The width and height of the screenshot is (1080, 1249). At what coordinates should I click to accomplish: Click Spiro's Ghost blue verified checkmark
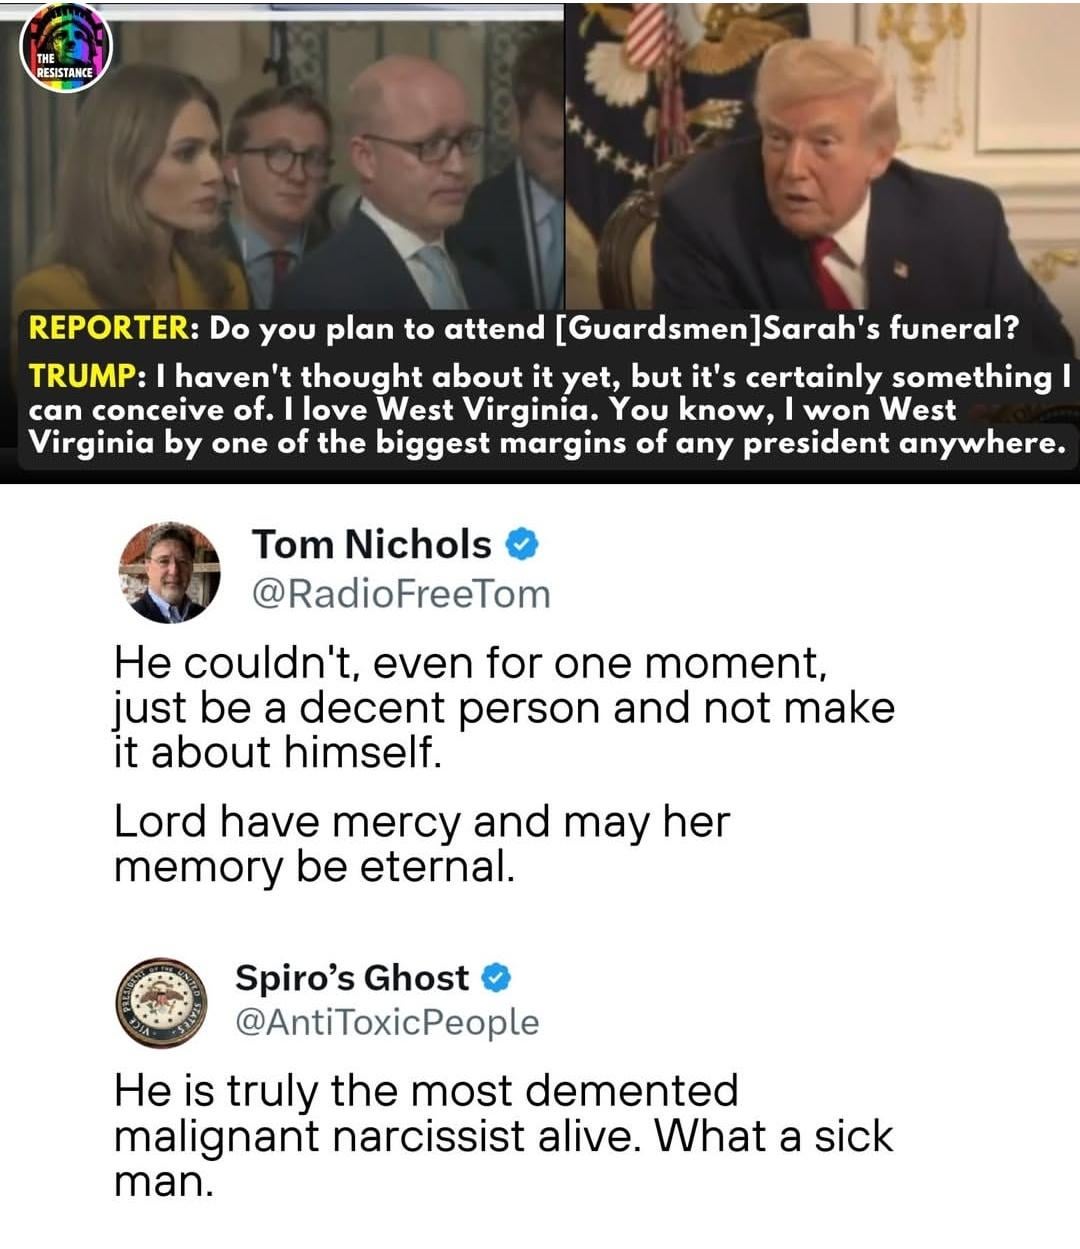(497, 977)
